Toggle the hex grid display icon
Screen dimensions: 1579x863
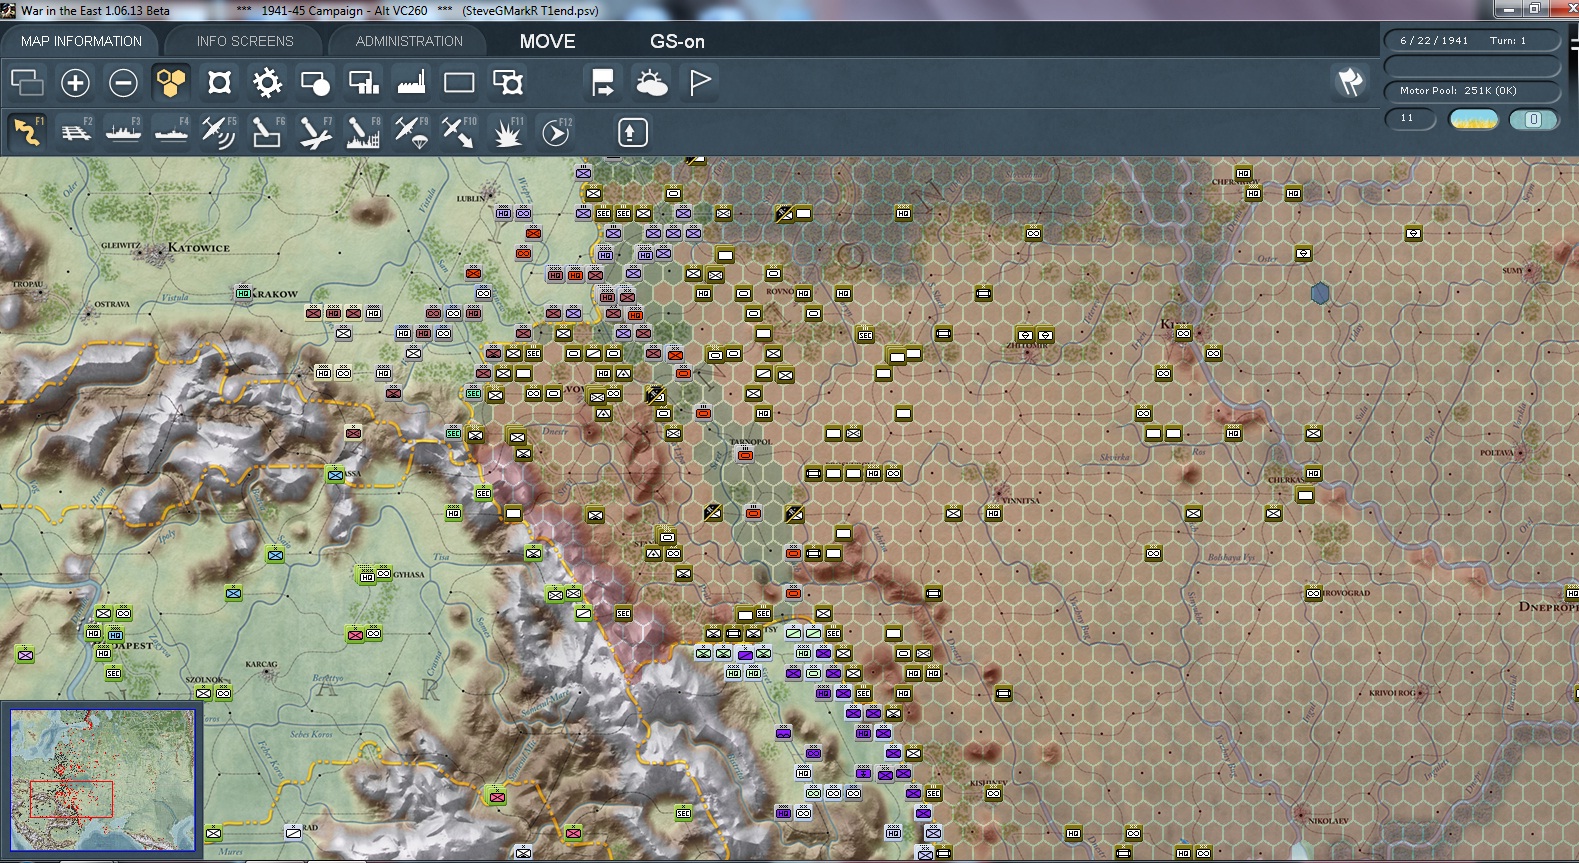pyautogui.click(x=171, y=82)
